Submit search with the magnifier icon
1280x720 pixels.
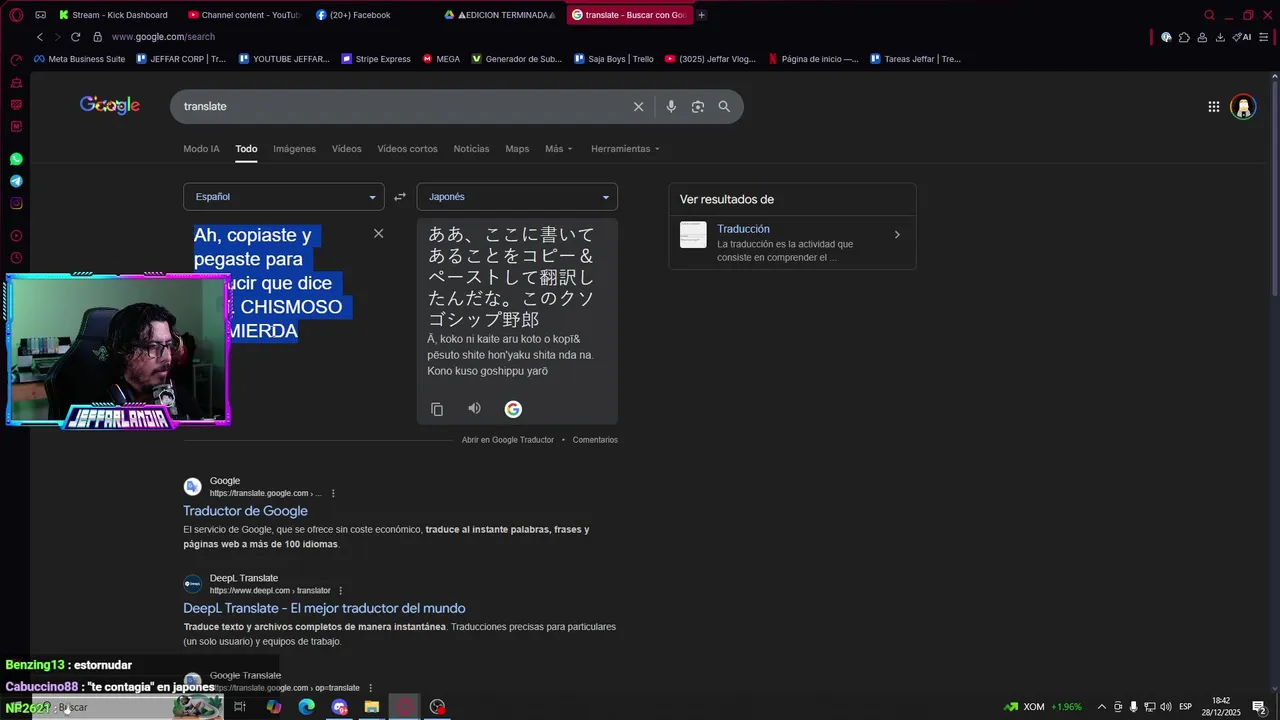pyautogui.click(x=724, y=107)
